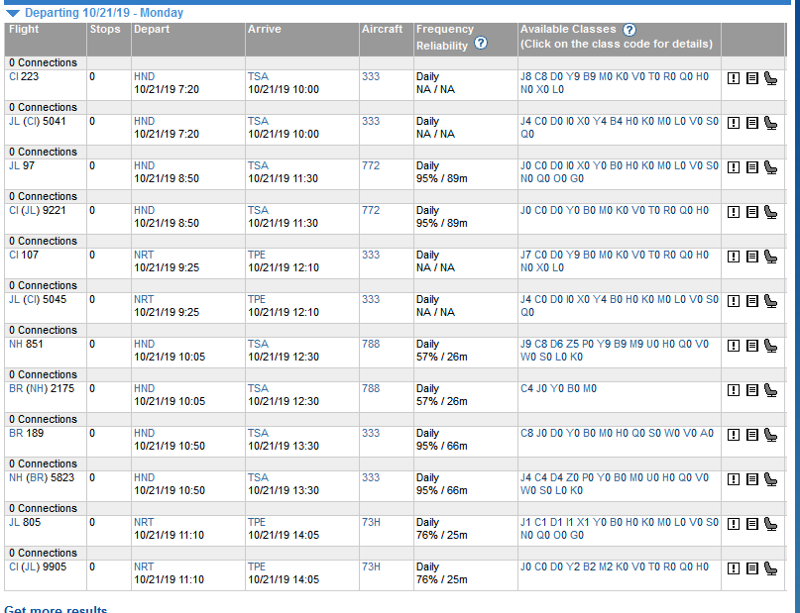Open the Frequency Reliability help icon
This screenshot has width=800, height=613.
(481, 43)
